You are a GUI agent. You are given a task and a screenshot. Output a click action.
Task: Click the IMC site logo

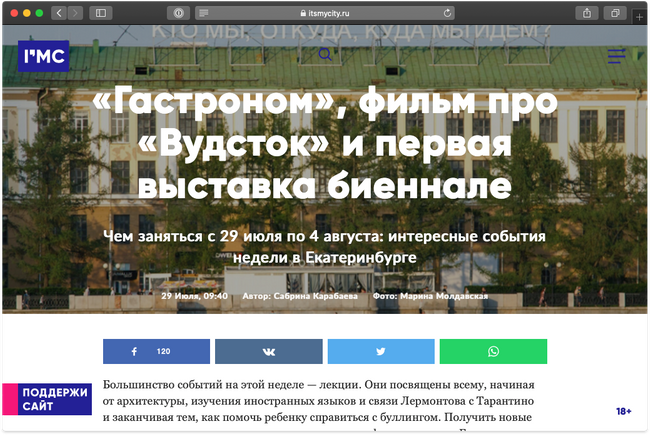point(44,56)
